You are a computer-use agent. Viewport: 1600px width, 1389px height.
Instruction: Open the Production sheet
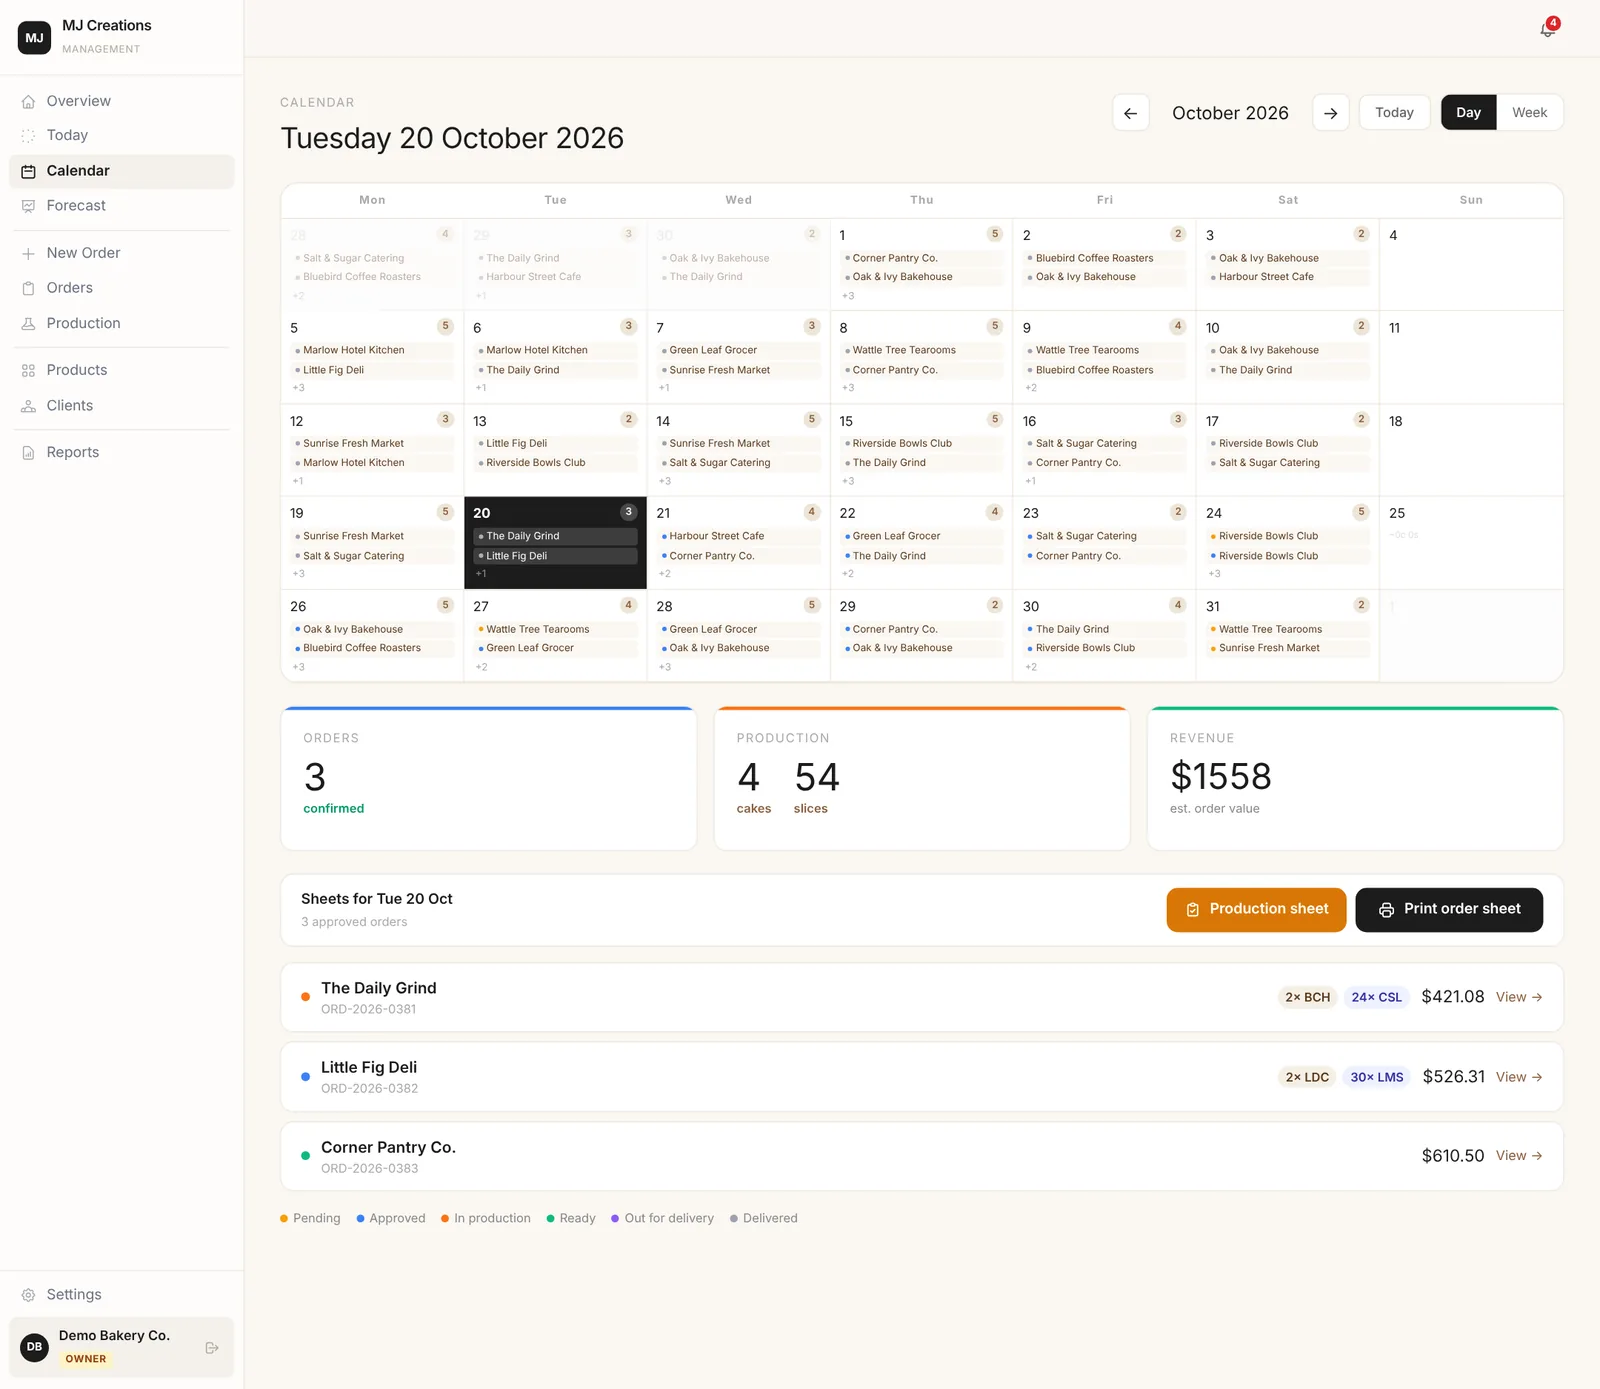pos(1256,909)
